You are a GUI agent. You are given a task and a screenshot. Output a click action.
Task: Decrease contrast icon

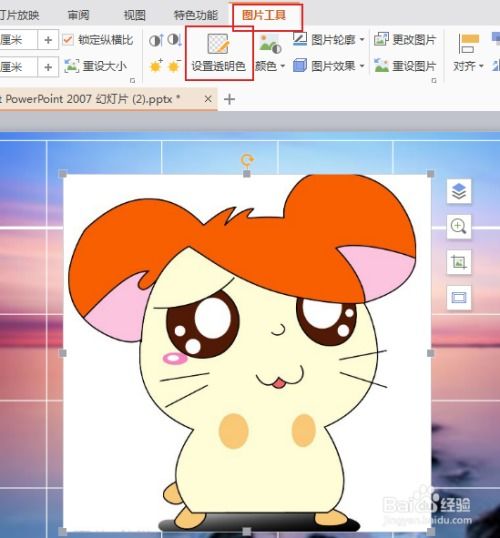(175, 40)
